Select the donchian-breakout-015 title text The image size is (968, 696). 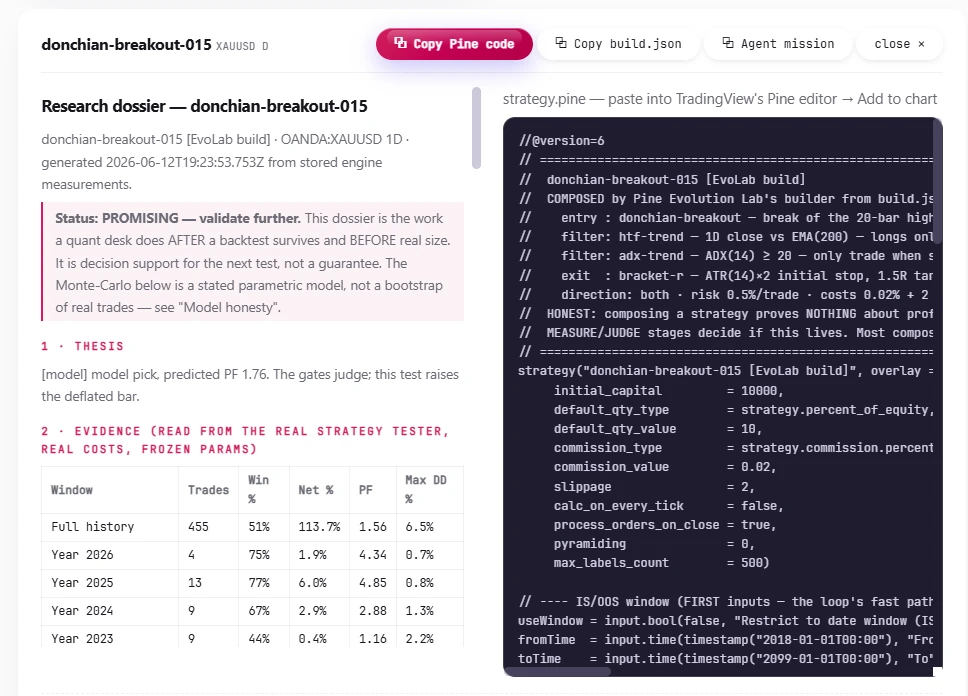126,44
